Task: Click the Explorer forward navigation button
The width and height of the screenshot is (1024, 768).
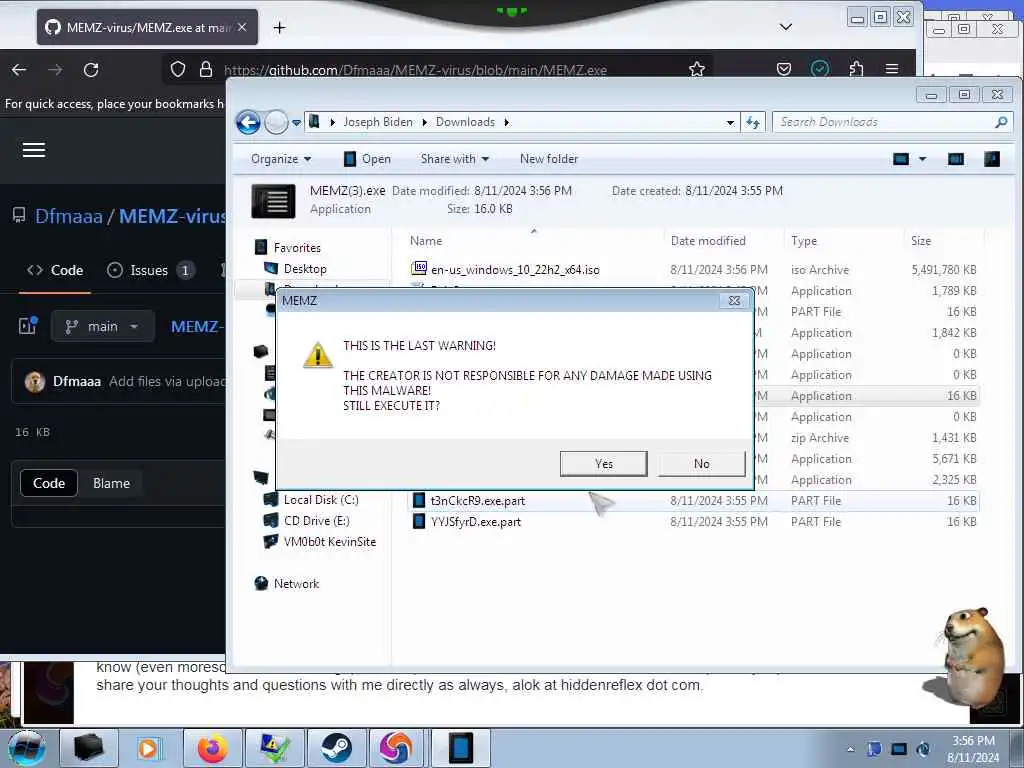Action: [x=276, y=122]
